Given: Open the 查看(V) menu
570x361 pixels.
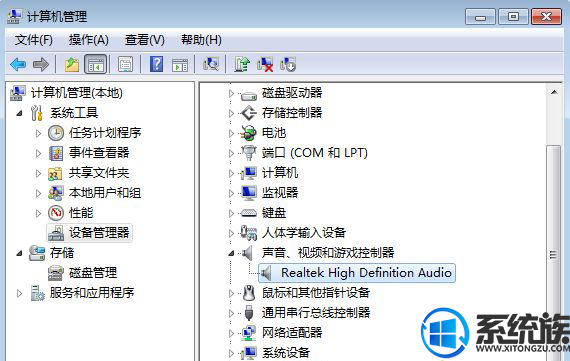Looking at the screenshot, I should coord(145,40).
